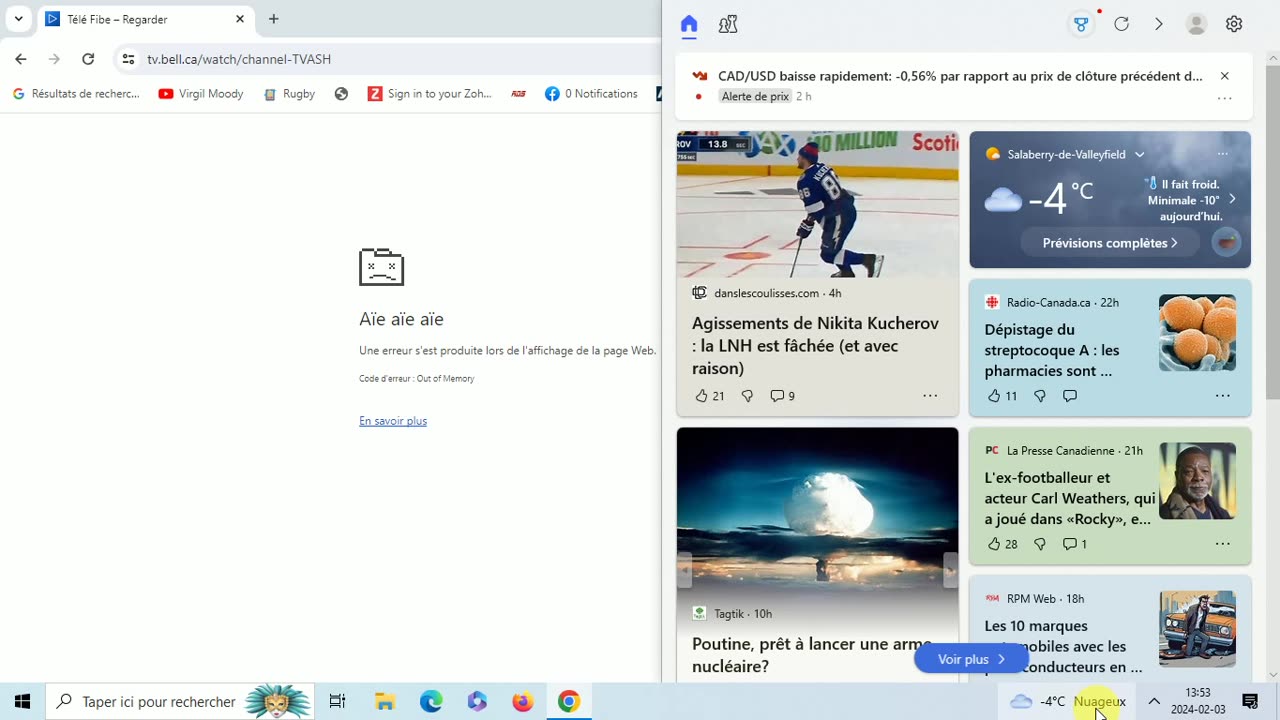Open more options on the weather card

[x=1222, y=154]
